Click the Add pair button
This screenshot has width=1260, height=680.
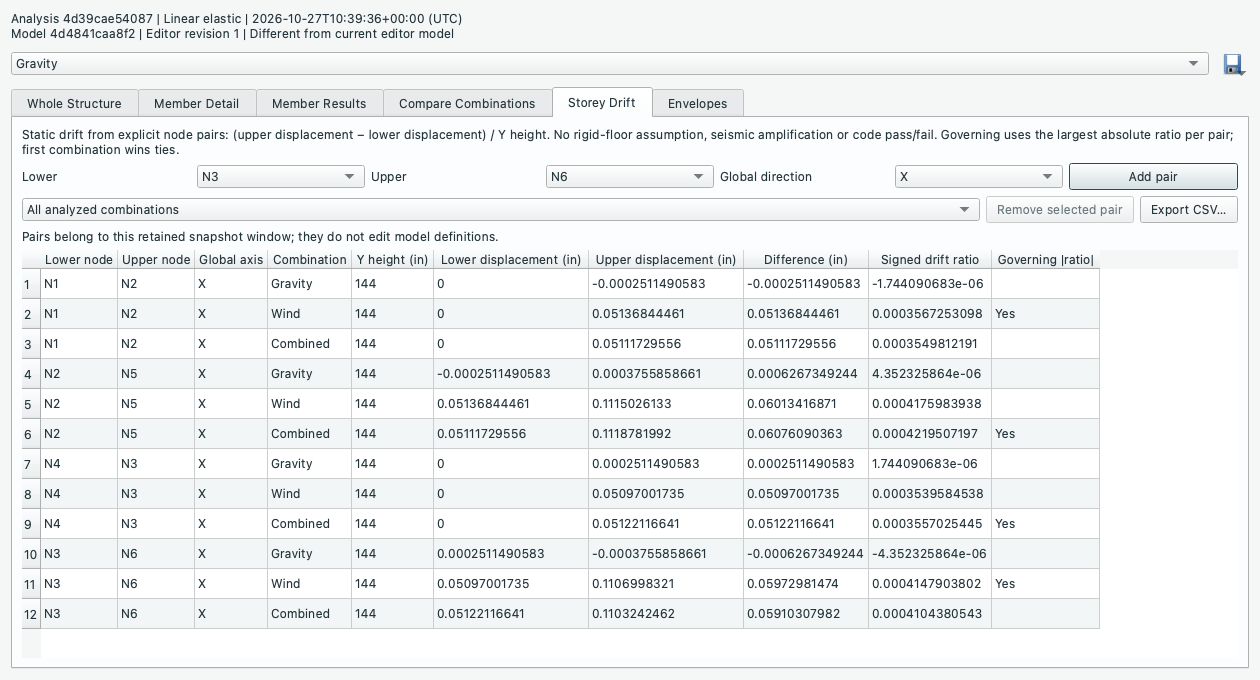point(1153,176)
